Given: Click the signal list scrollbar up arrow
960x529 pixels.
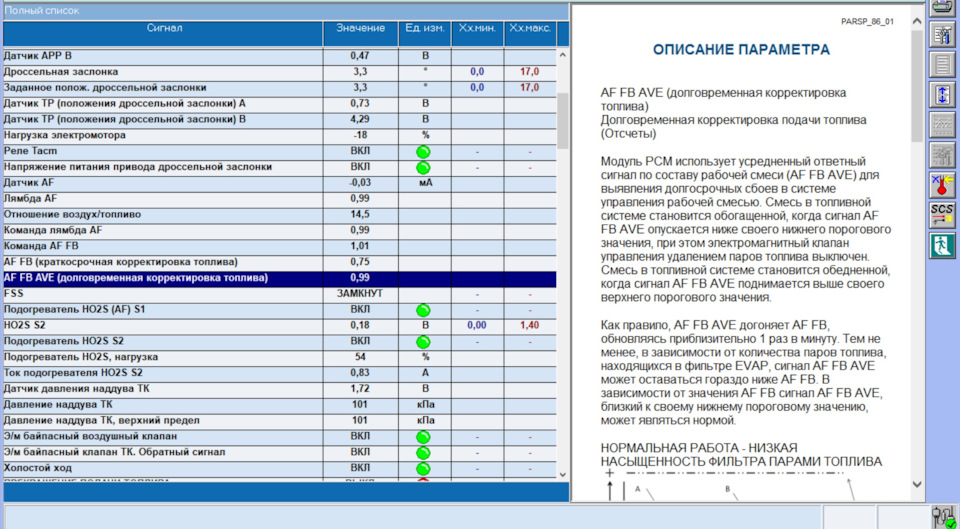Looking at the screenshot, I should point(563,55).
